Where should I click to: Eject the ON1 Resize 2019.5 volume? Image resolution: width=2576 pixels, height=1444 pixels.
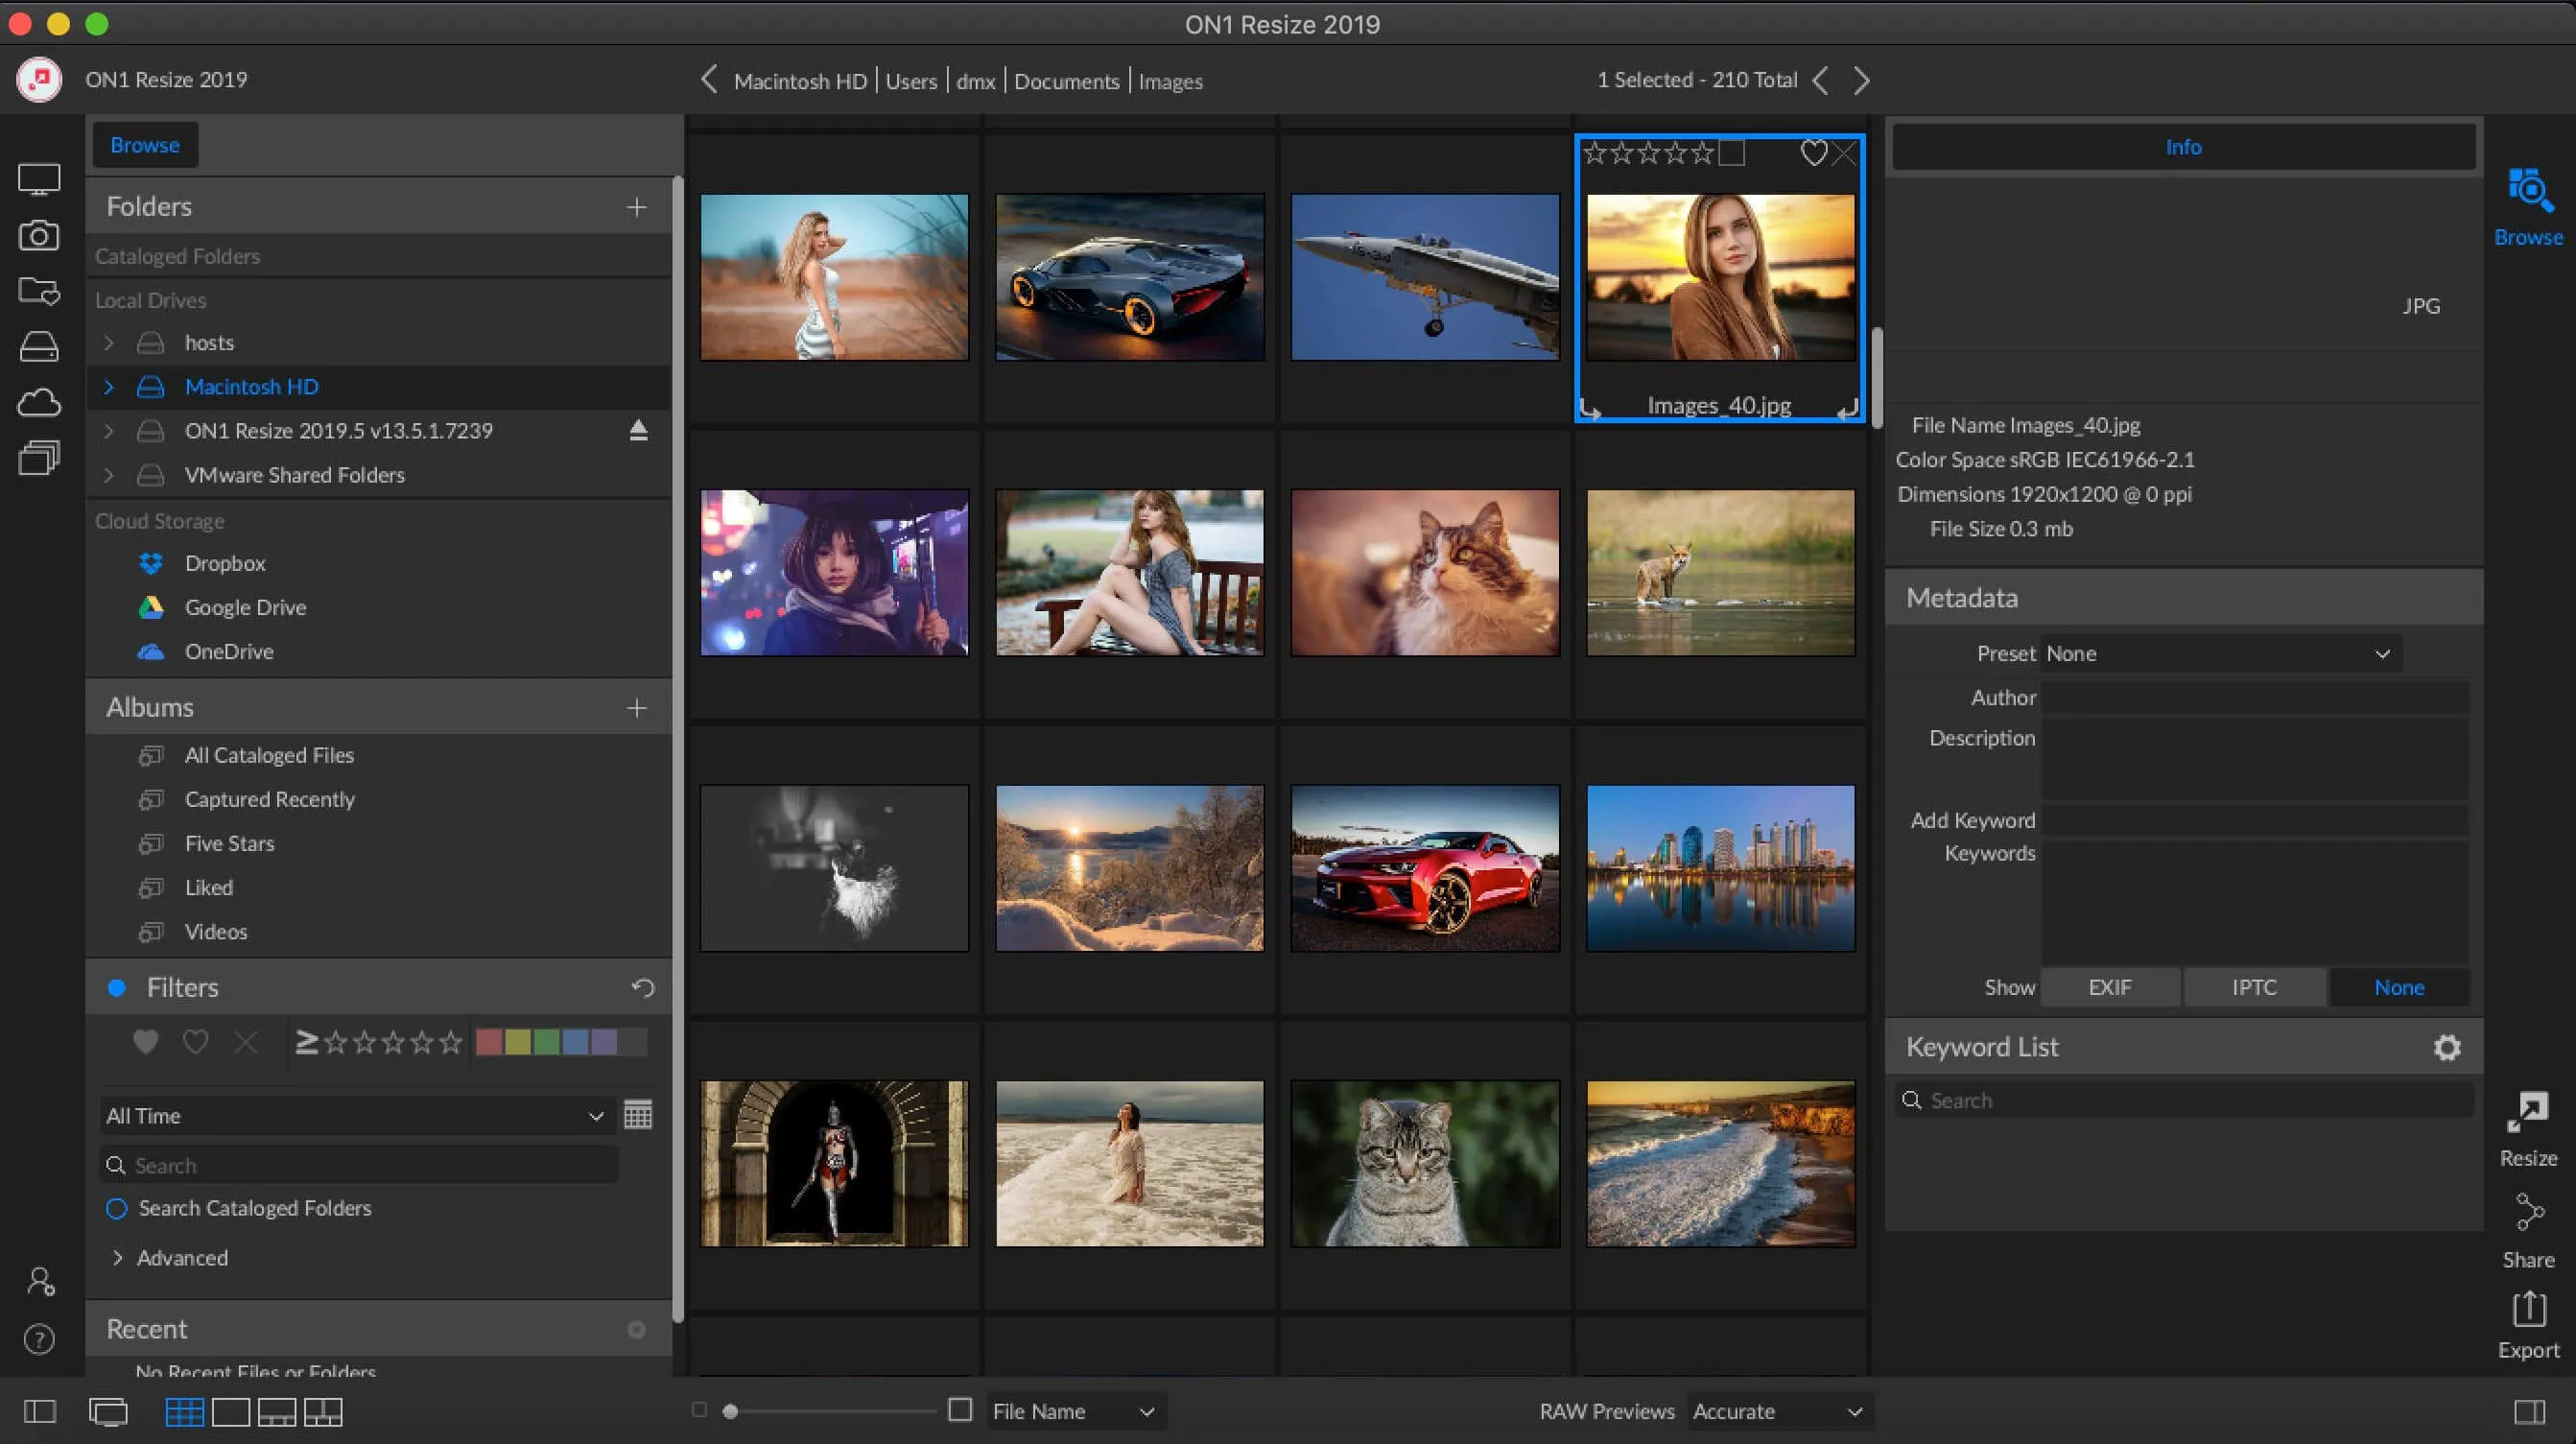pyautogui.click(x=638, y=431)
